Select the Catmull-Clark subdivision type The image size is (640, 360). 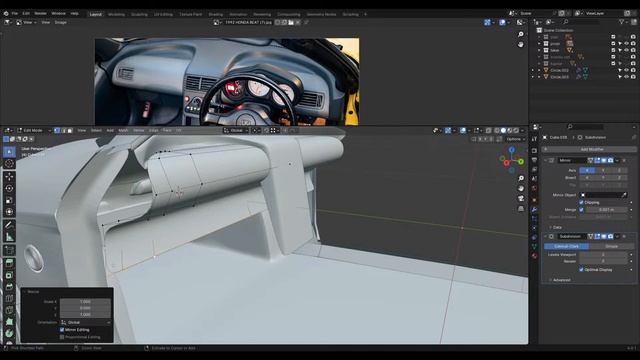[567, 247]
